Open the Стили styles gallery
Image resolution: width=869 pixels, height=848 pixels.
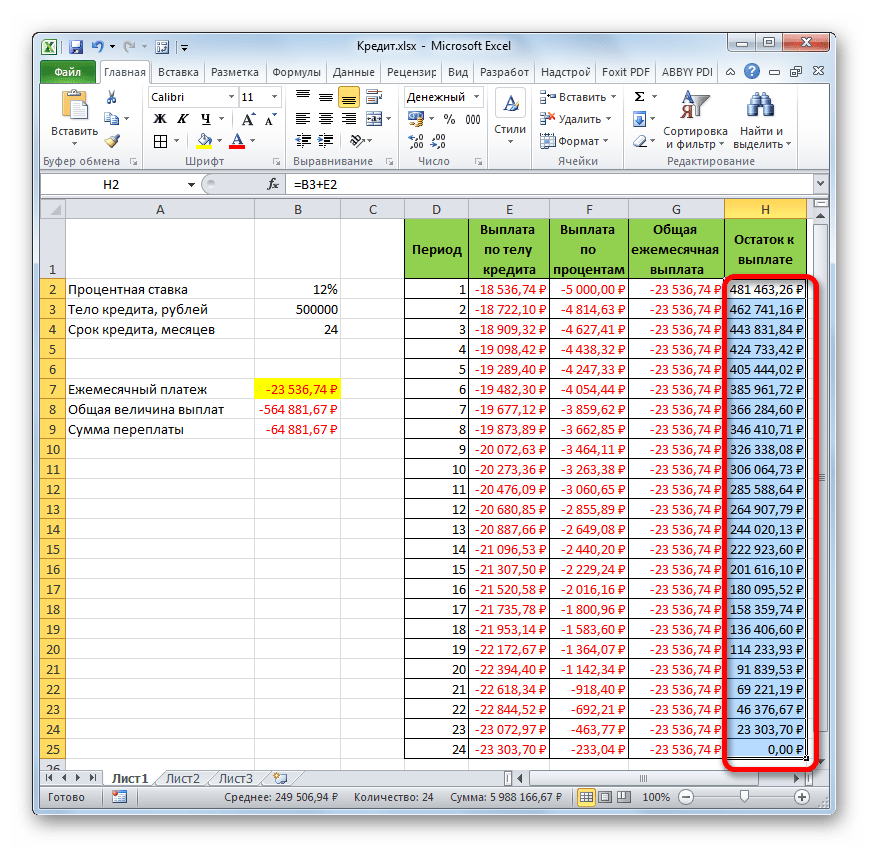tap(510, 118)
